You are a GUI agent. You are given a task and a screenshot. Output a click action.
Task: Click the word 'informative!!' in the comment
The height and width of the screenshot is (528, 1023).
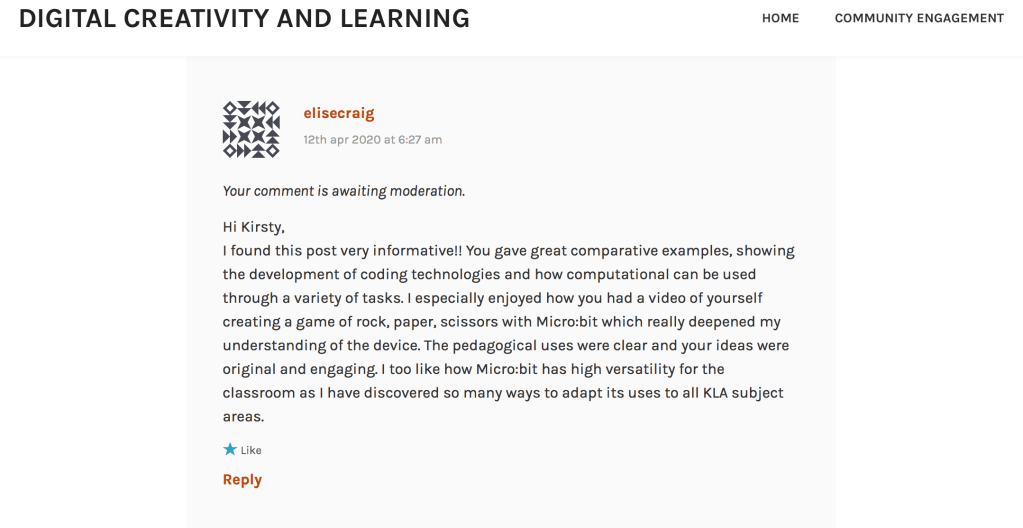coord(412,251)
